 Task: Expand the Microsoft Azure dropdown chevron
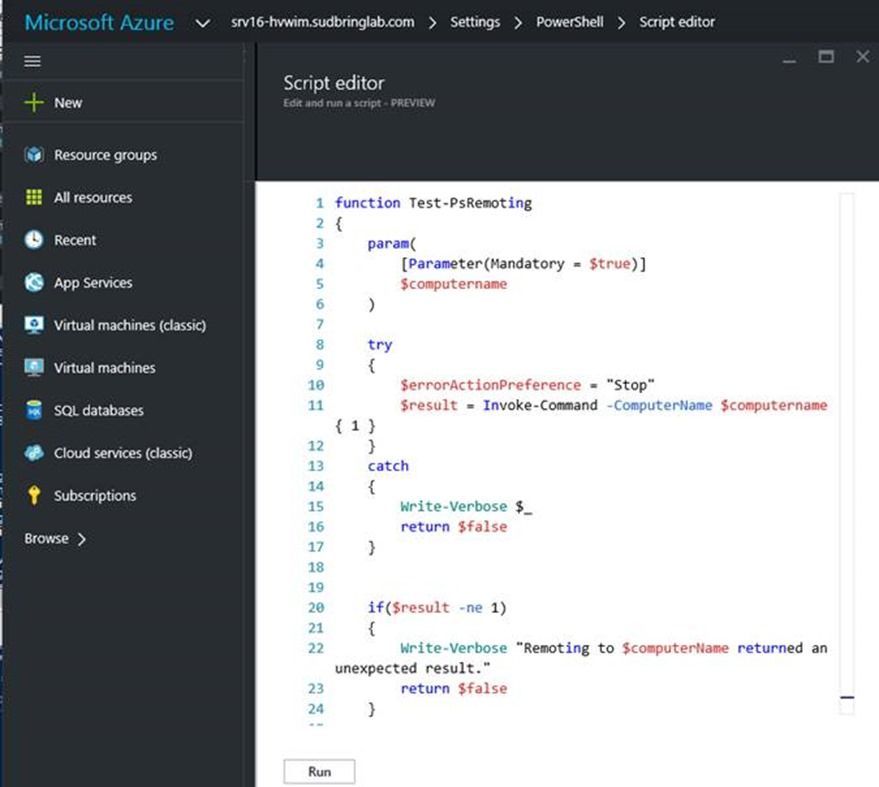pos(202,23)
